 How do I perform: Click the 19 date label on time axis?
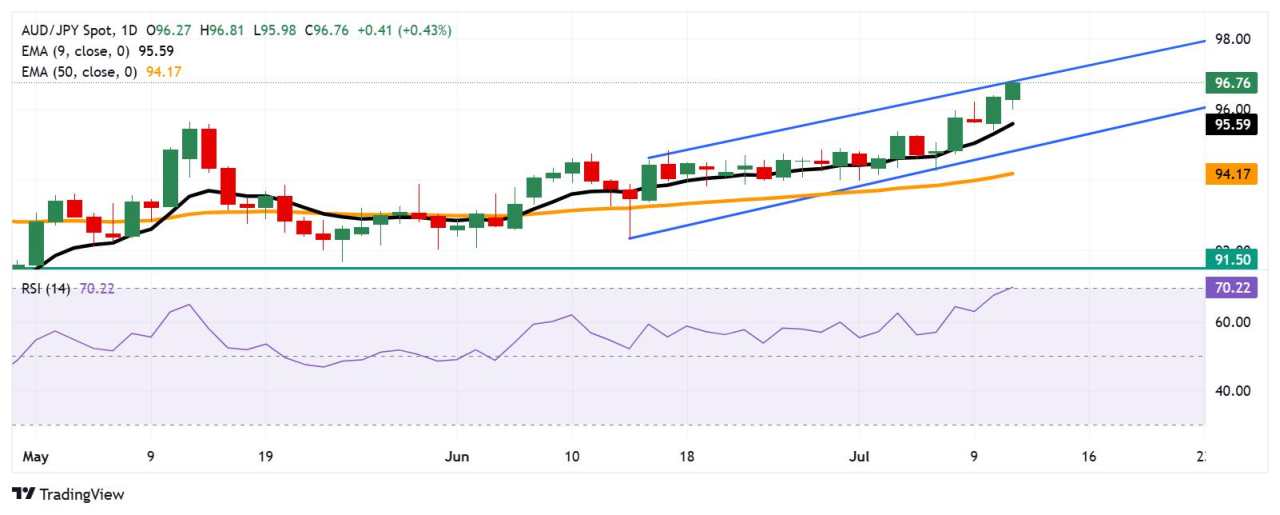(265, 457)
